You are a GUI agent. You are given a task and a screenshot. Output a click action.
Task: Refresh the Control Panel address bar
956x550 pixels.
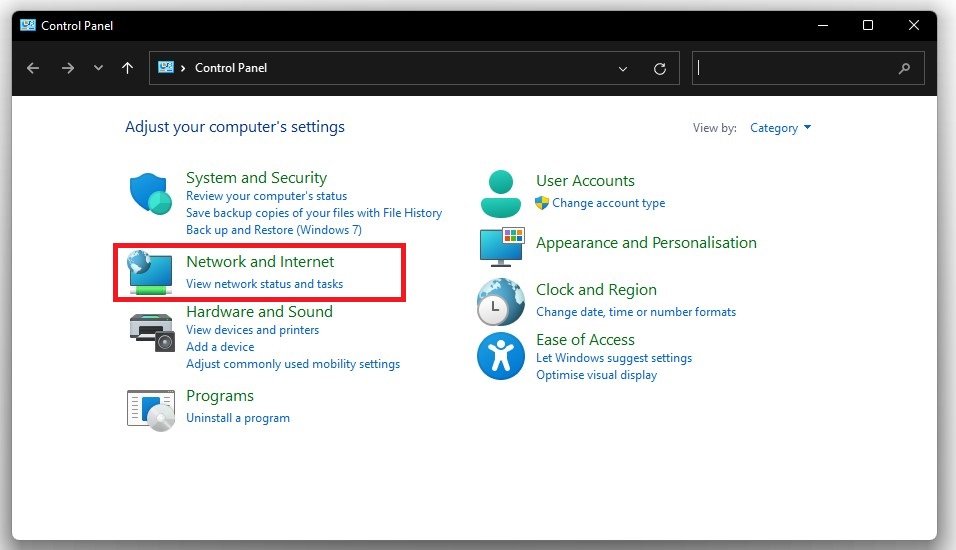tap(660, 69)
